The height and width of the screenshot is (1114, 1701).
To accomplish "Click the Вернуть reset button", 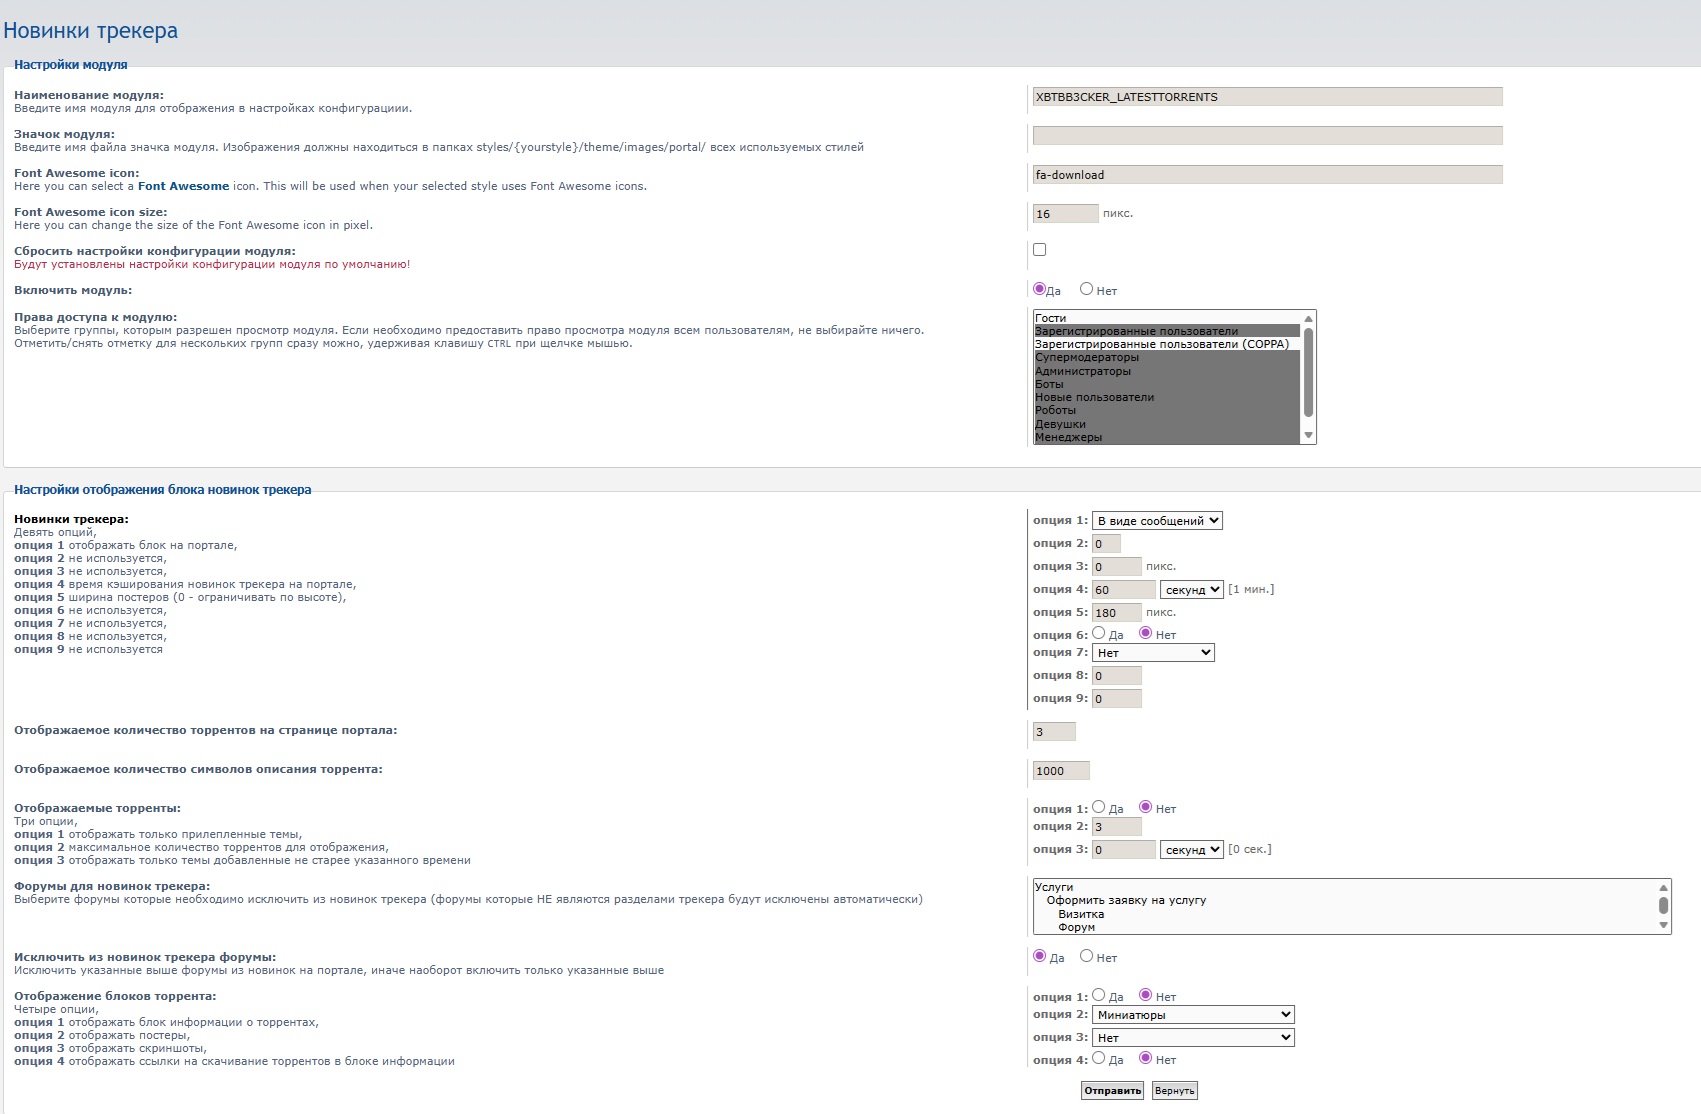I will [x=1174, y=1090].
